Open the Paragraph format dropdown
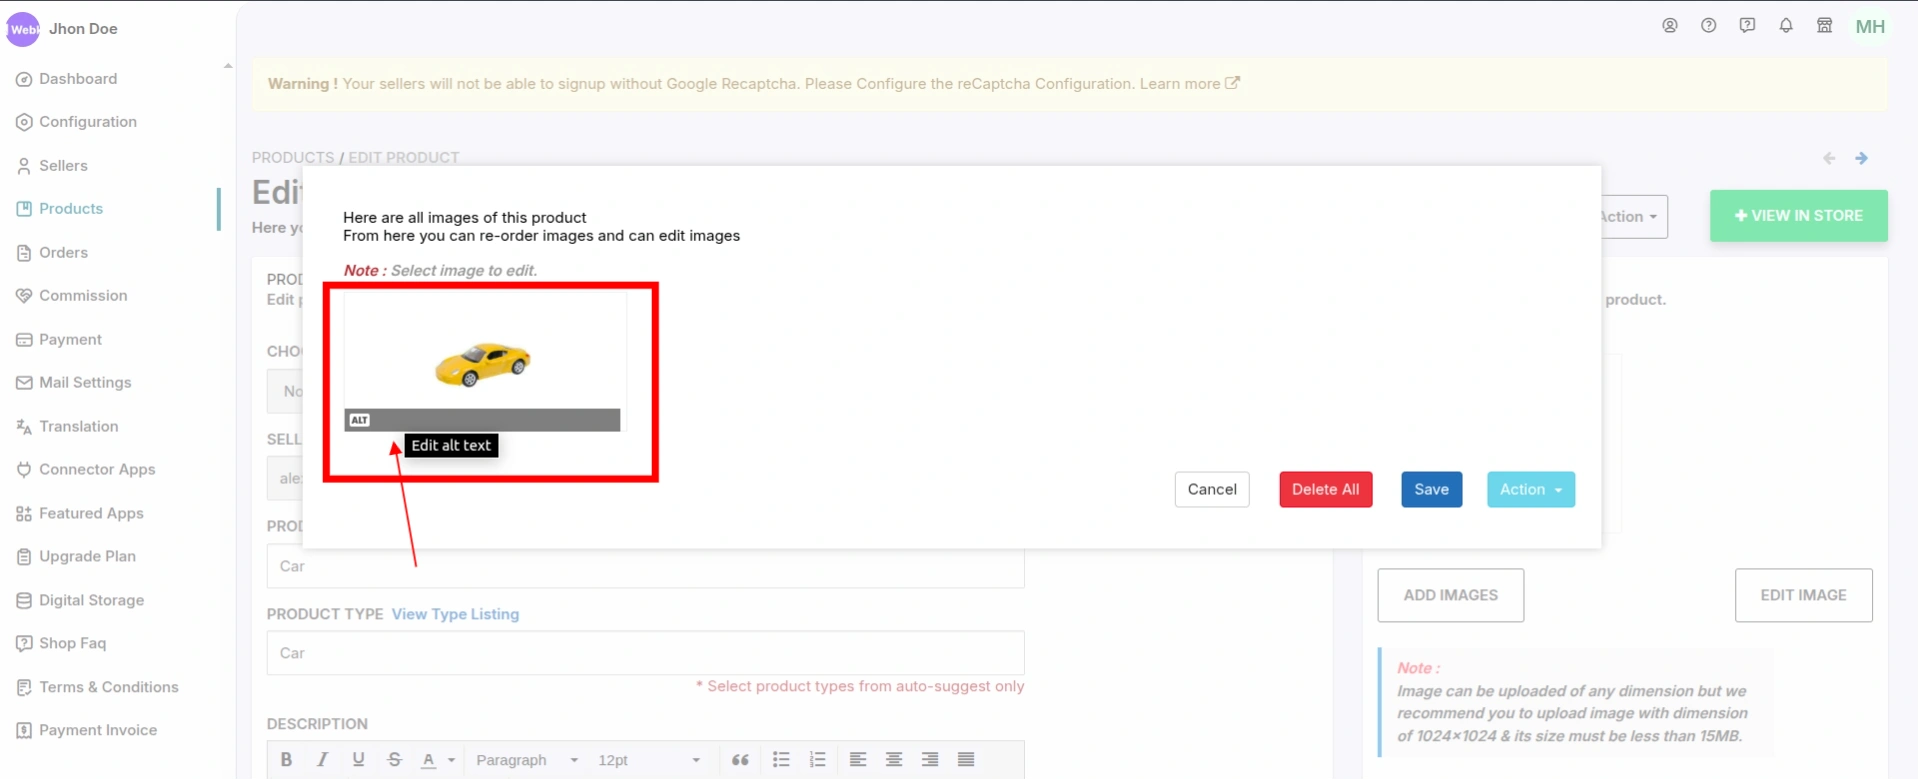 pyautogui.click(x=527, y=760)
